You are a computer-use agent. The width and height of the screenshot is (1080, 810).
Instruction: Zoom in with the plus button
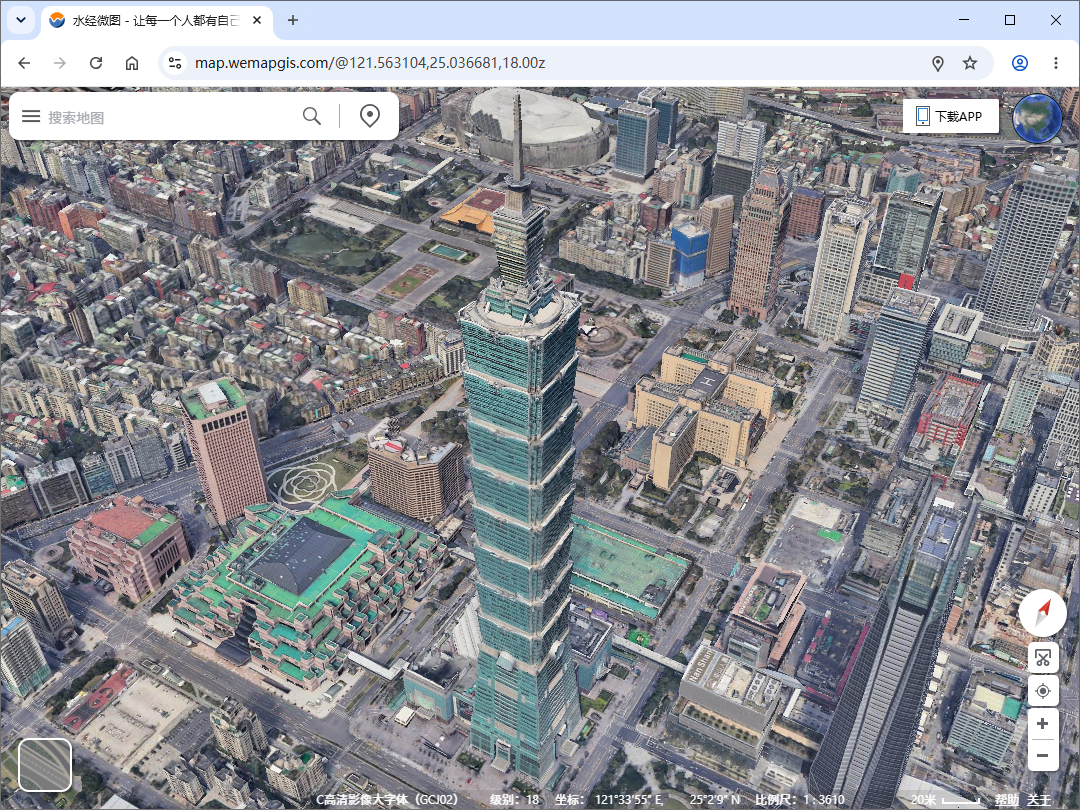(1043, 723)
